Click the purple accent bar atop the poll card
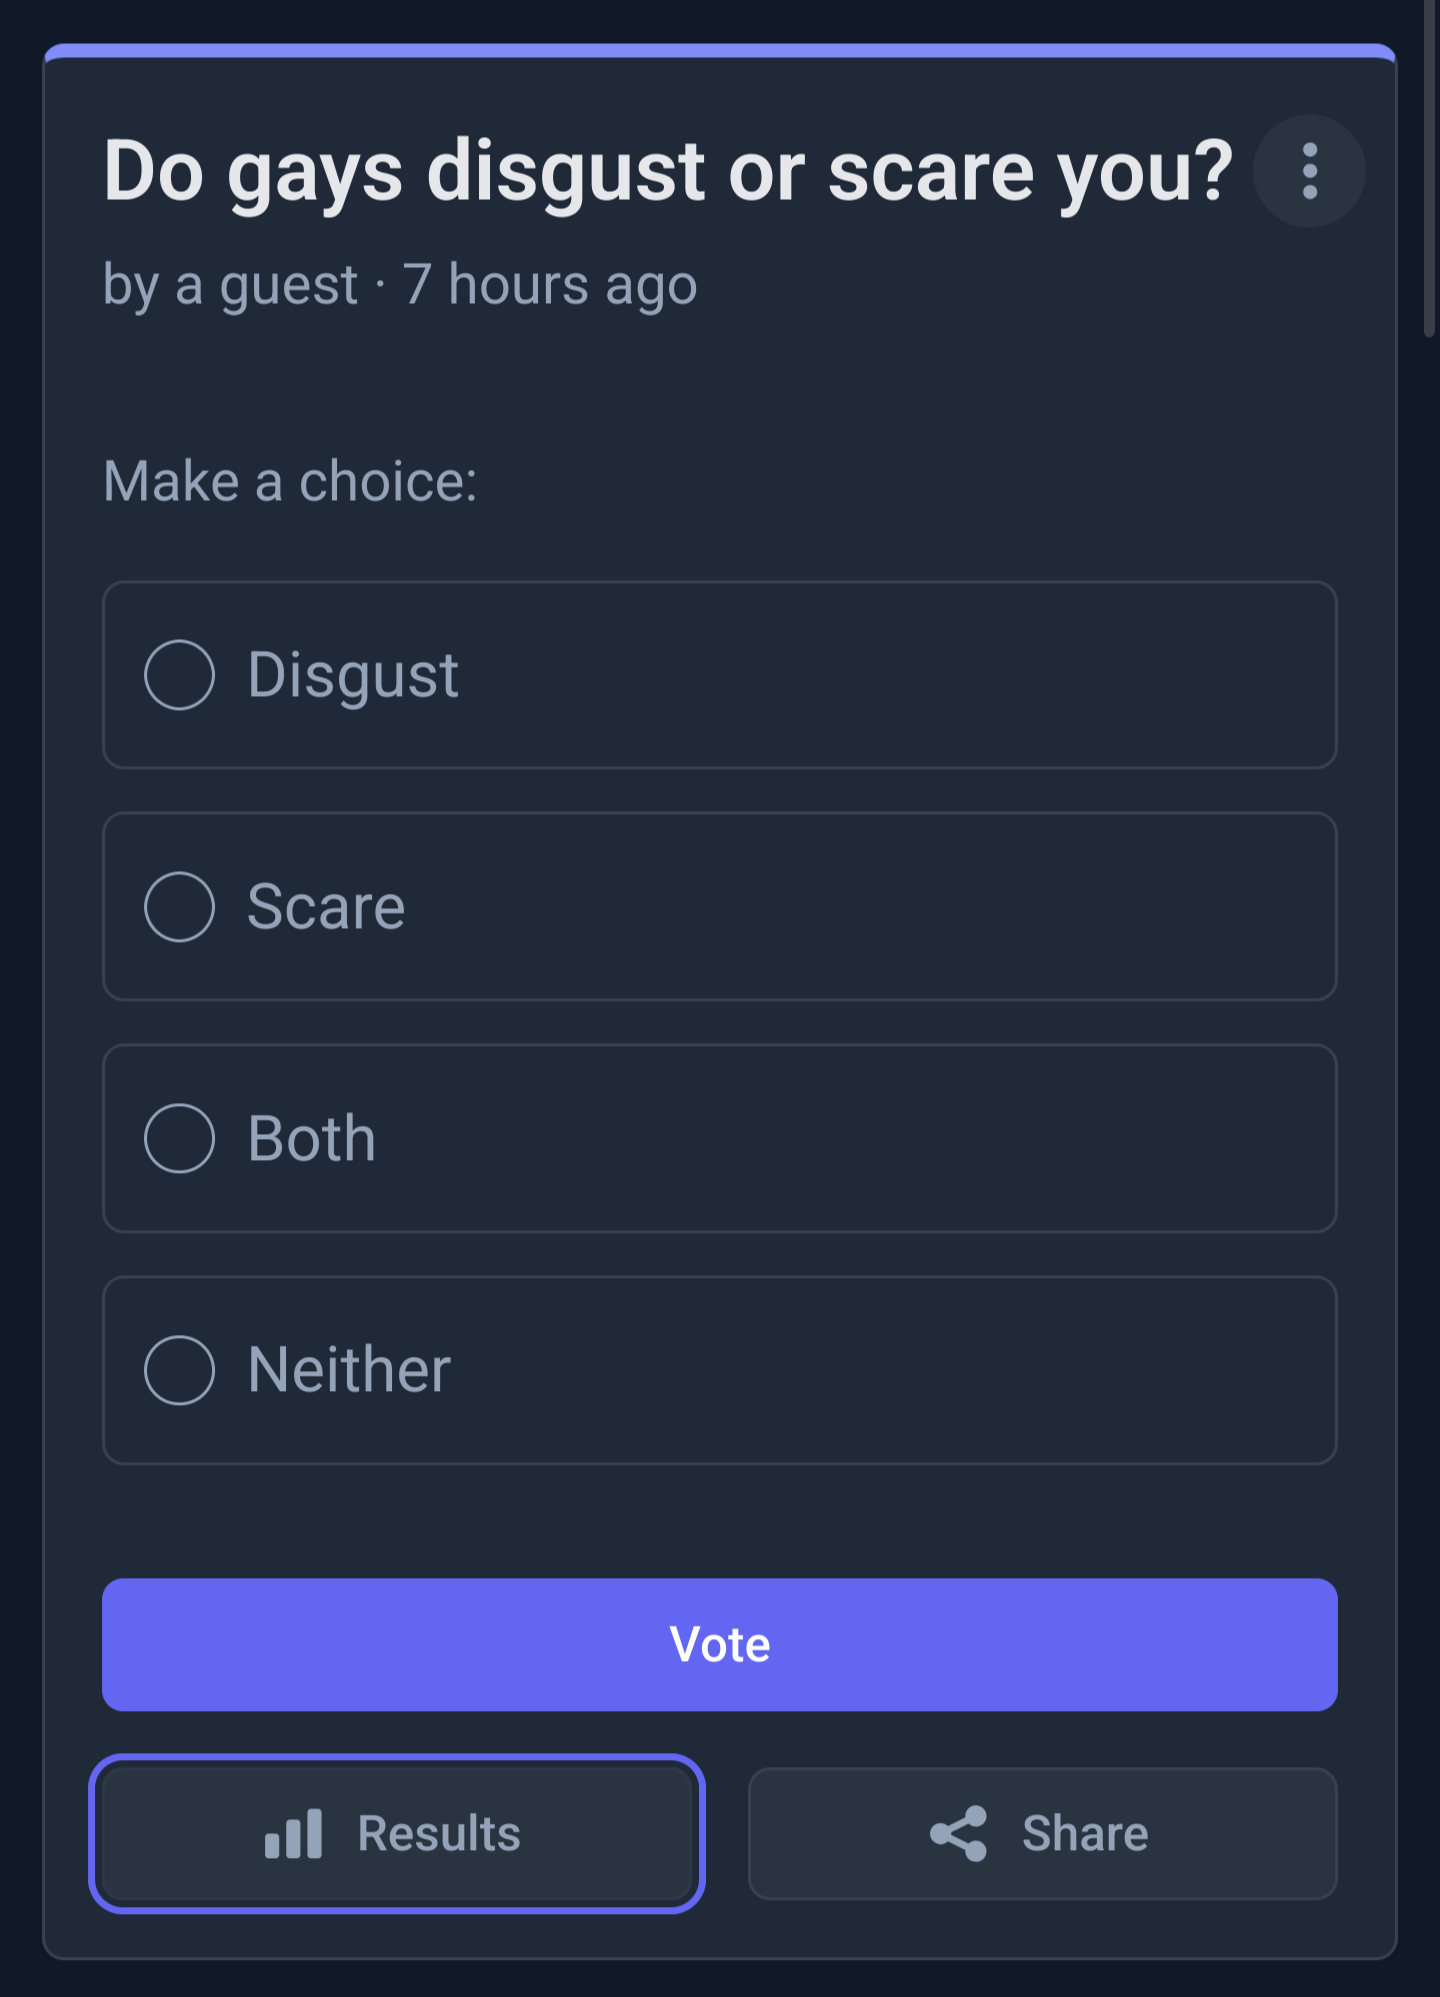The width and height of the screenshot is (1440, 1997). point(720,51)
